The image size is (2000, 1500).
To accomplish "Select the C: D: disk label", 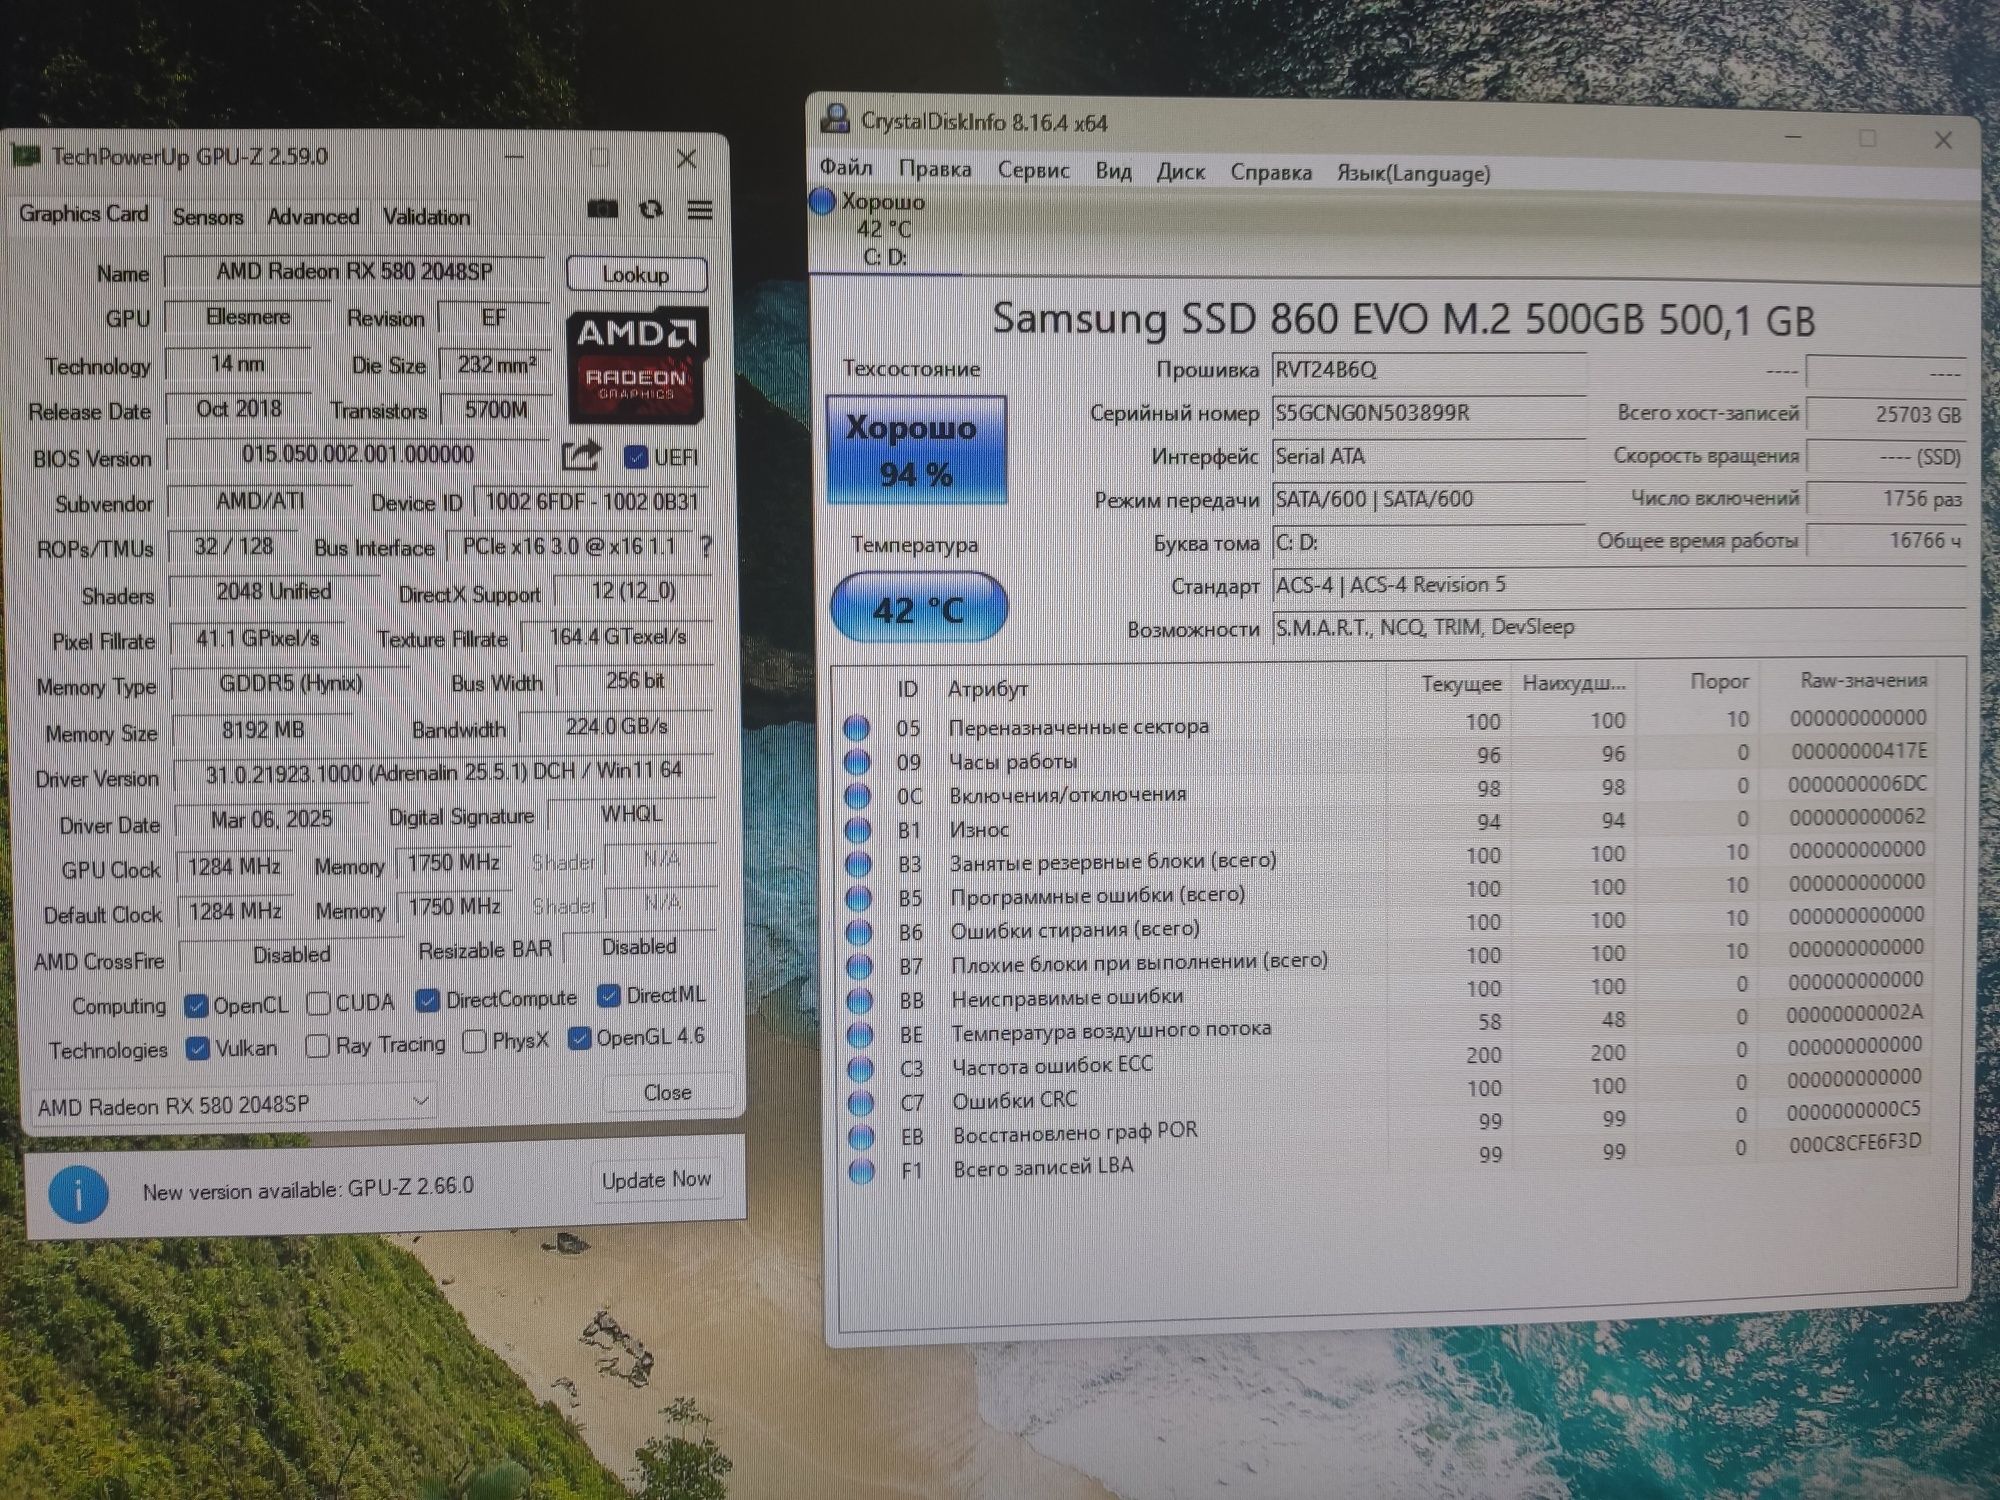I will 885,257.
